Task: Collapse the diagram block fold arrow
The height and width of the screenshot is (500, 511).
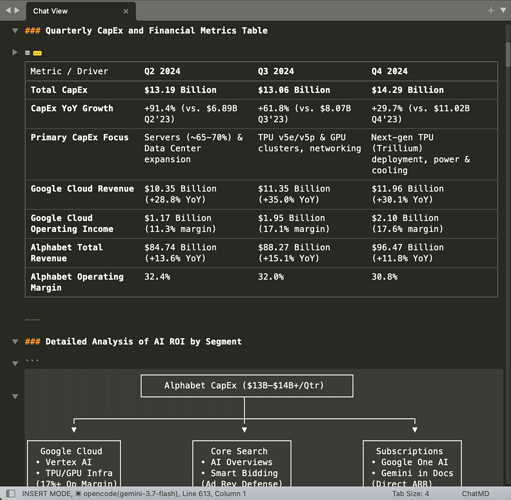Action: click(x=15, y=396)
